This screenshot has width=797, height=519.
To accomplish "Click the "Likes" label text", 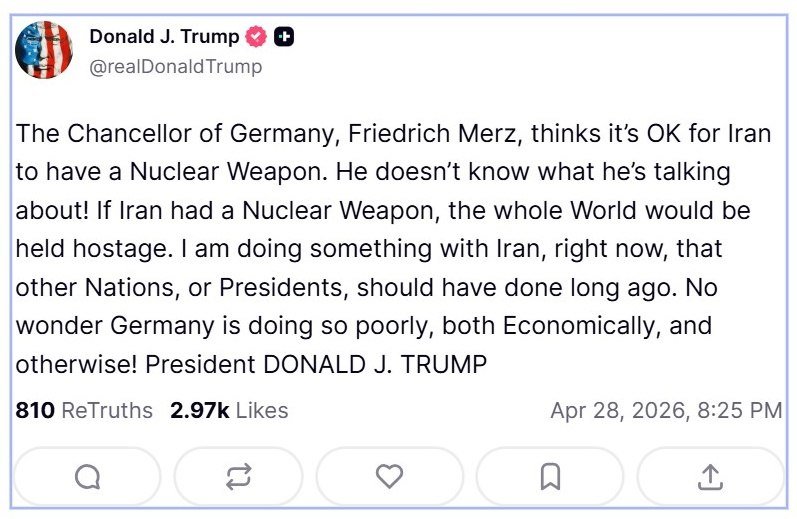I will coord(262,411).
